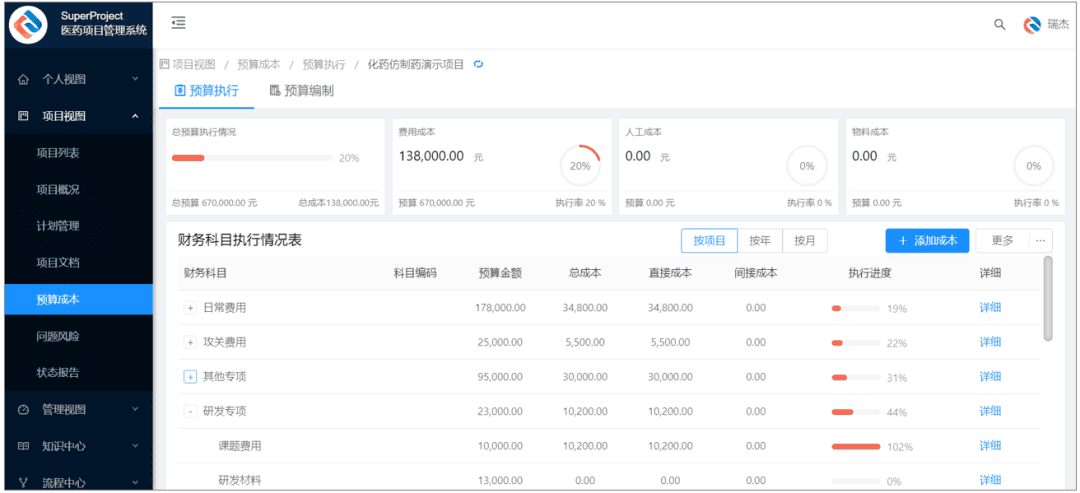Click the user avatar icon next to 瑞杰
This screenshot has width=1080, height=493.
[1031, 25]
